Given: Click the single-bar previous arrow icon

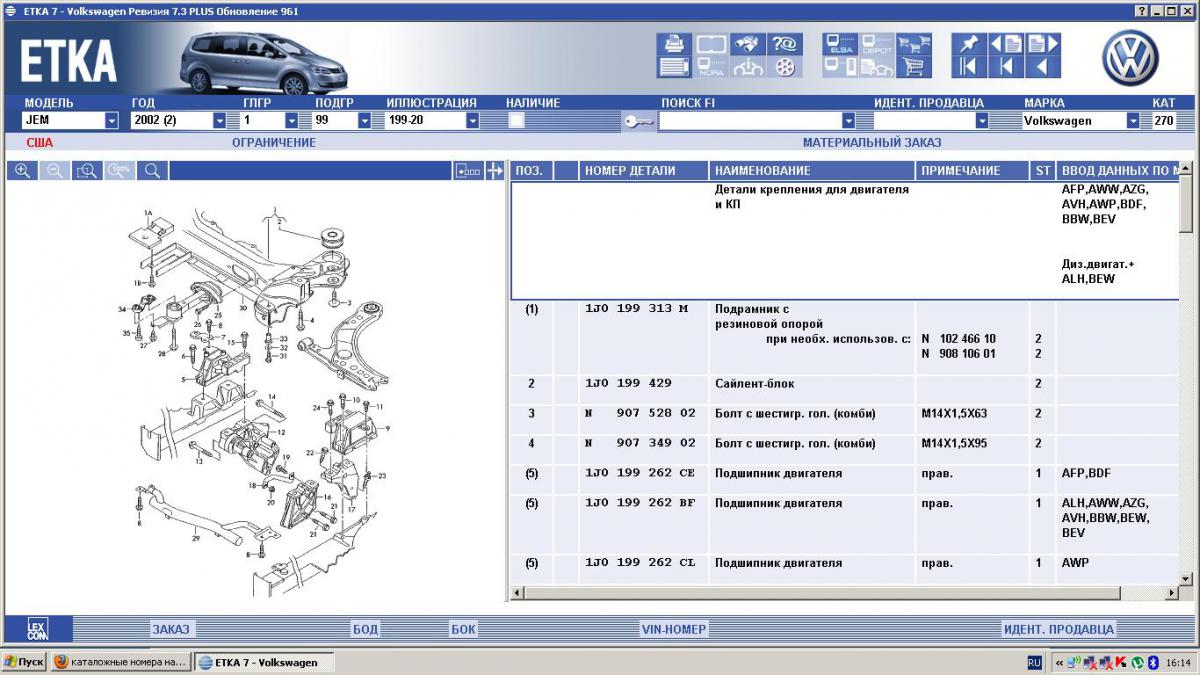Looking at the screenshot, I should point(1006,67).
